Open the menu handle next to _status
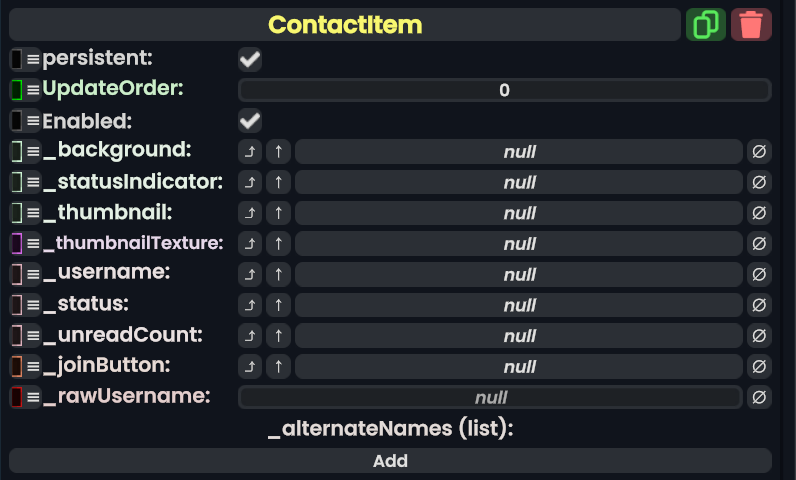This screenshot has width=796, height=480. pos(33,305)
